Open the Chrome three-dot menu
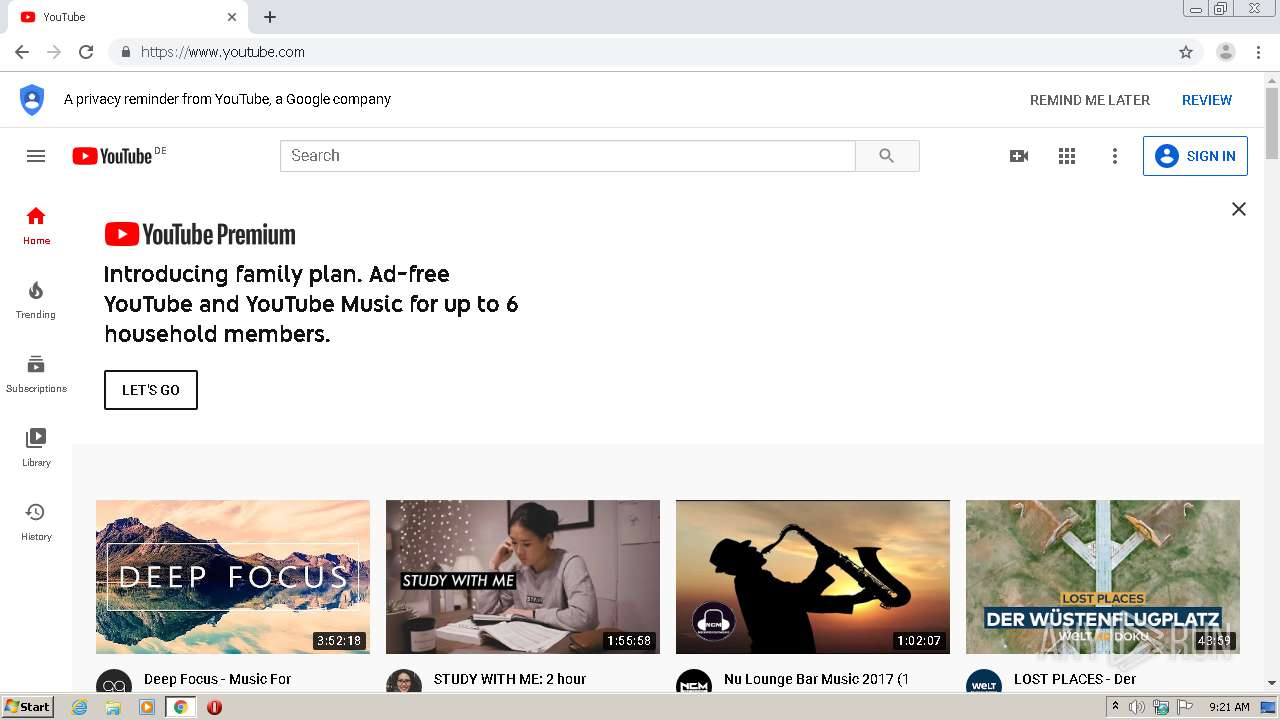1280x720 pixels. 1259,52
